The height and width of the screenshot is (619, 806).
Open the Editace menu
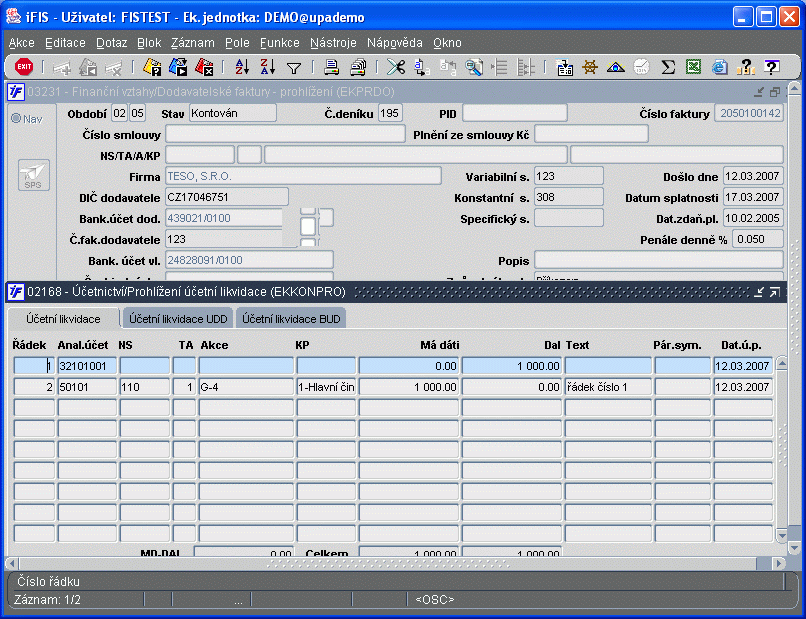[x=65, y=43]
